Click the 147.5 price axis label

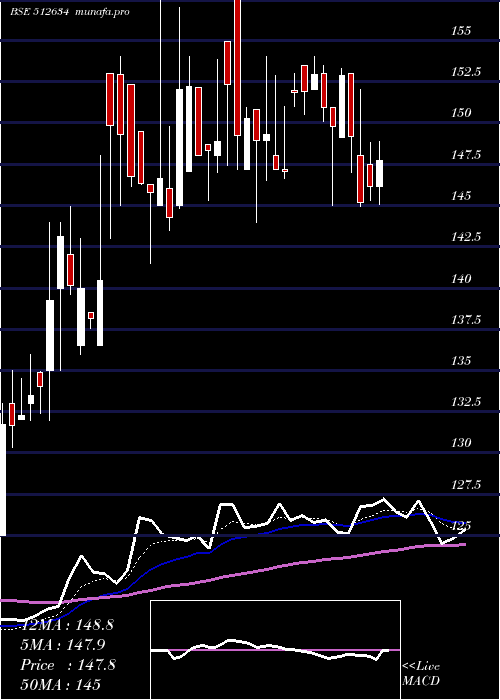(x=466, y=155)
